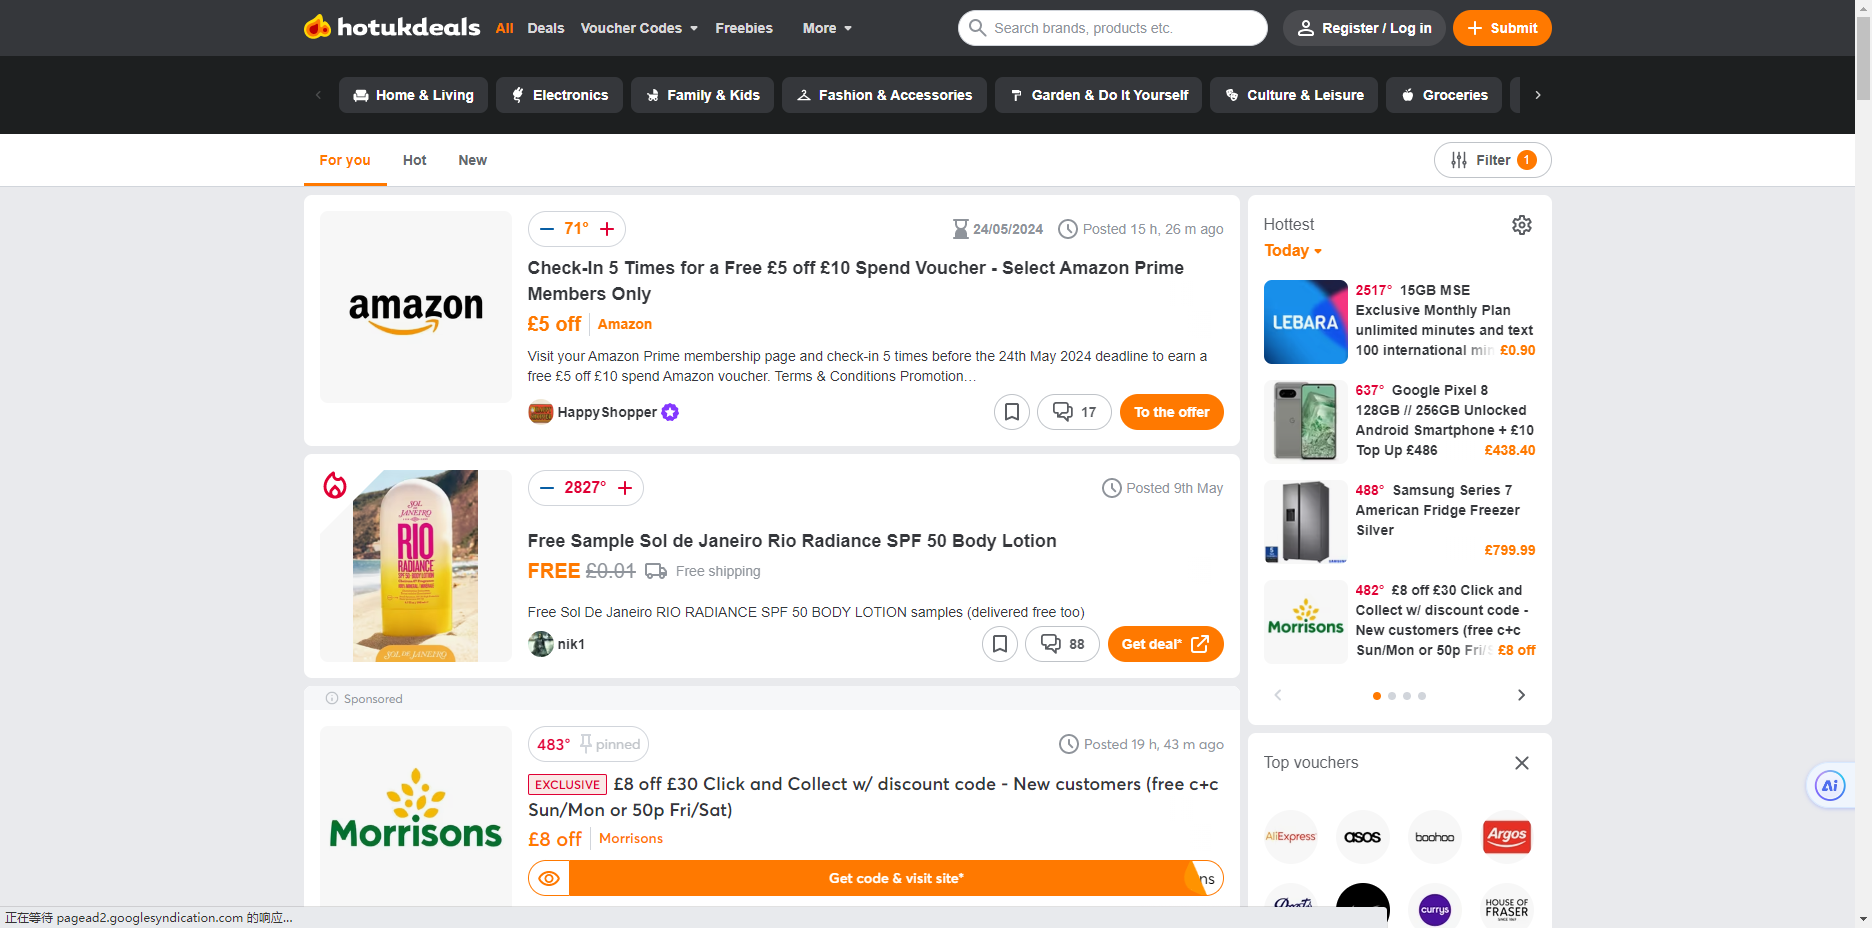Go to the Deals section
The height and width of the screenshot is (928, 1872).
pos(546,28)
